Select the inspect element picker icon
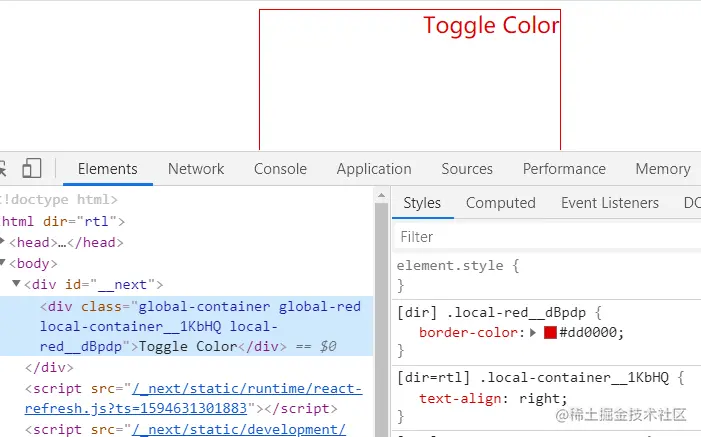Screen dimensions: 701x437 [x=2, y=169]
